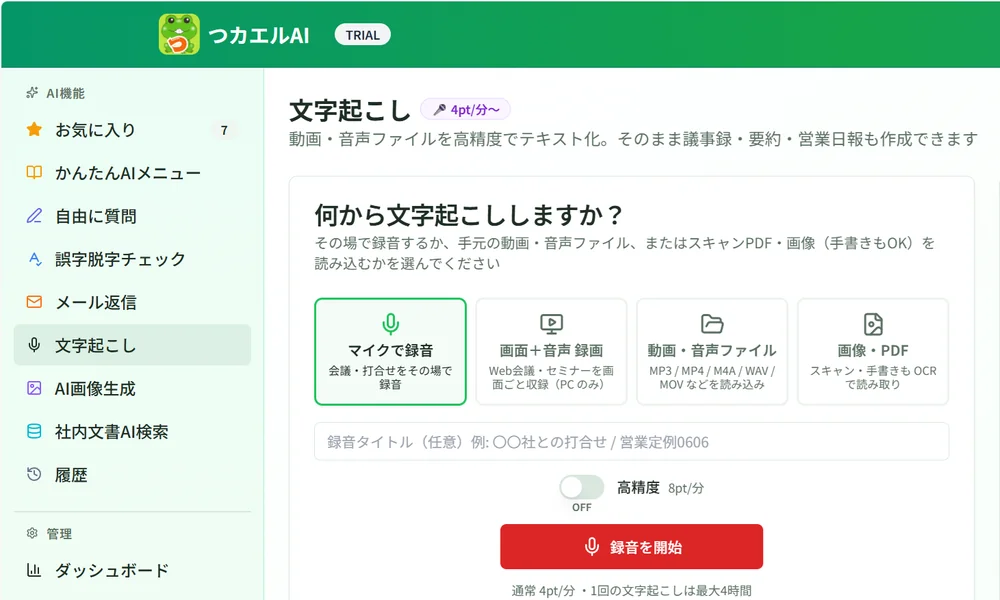Open 誤字脱字チェック spell-check icon
1000x600 pixels.
(34, 259)
